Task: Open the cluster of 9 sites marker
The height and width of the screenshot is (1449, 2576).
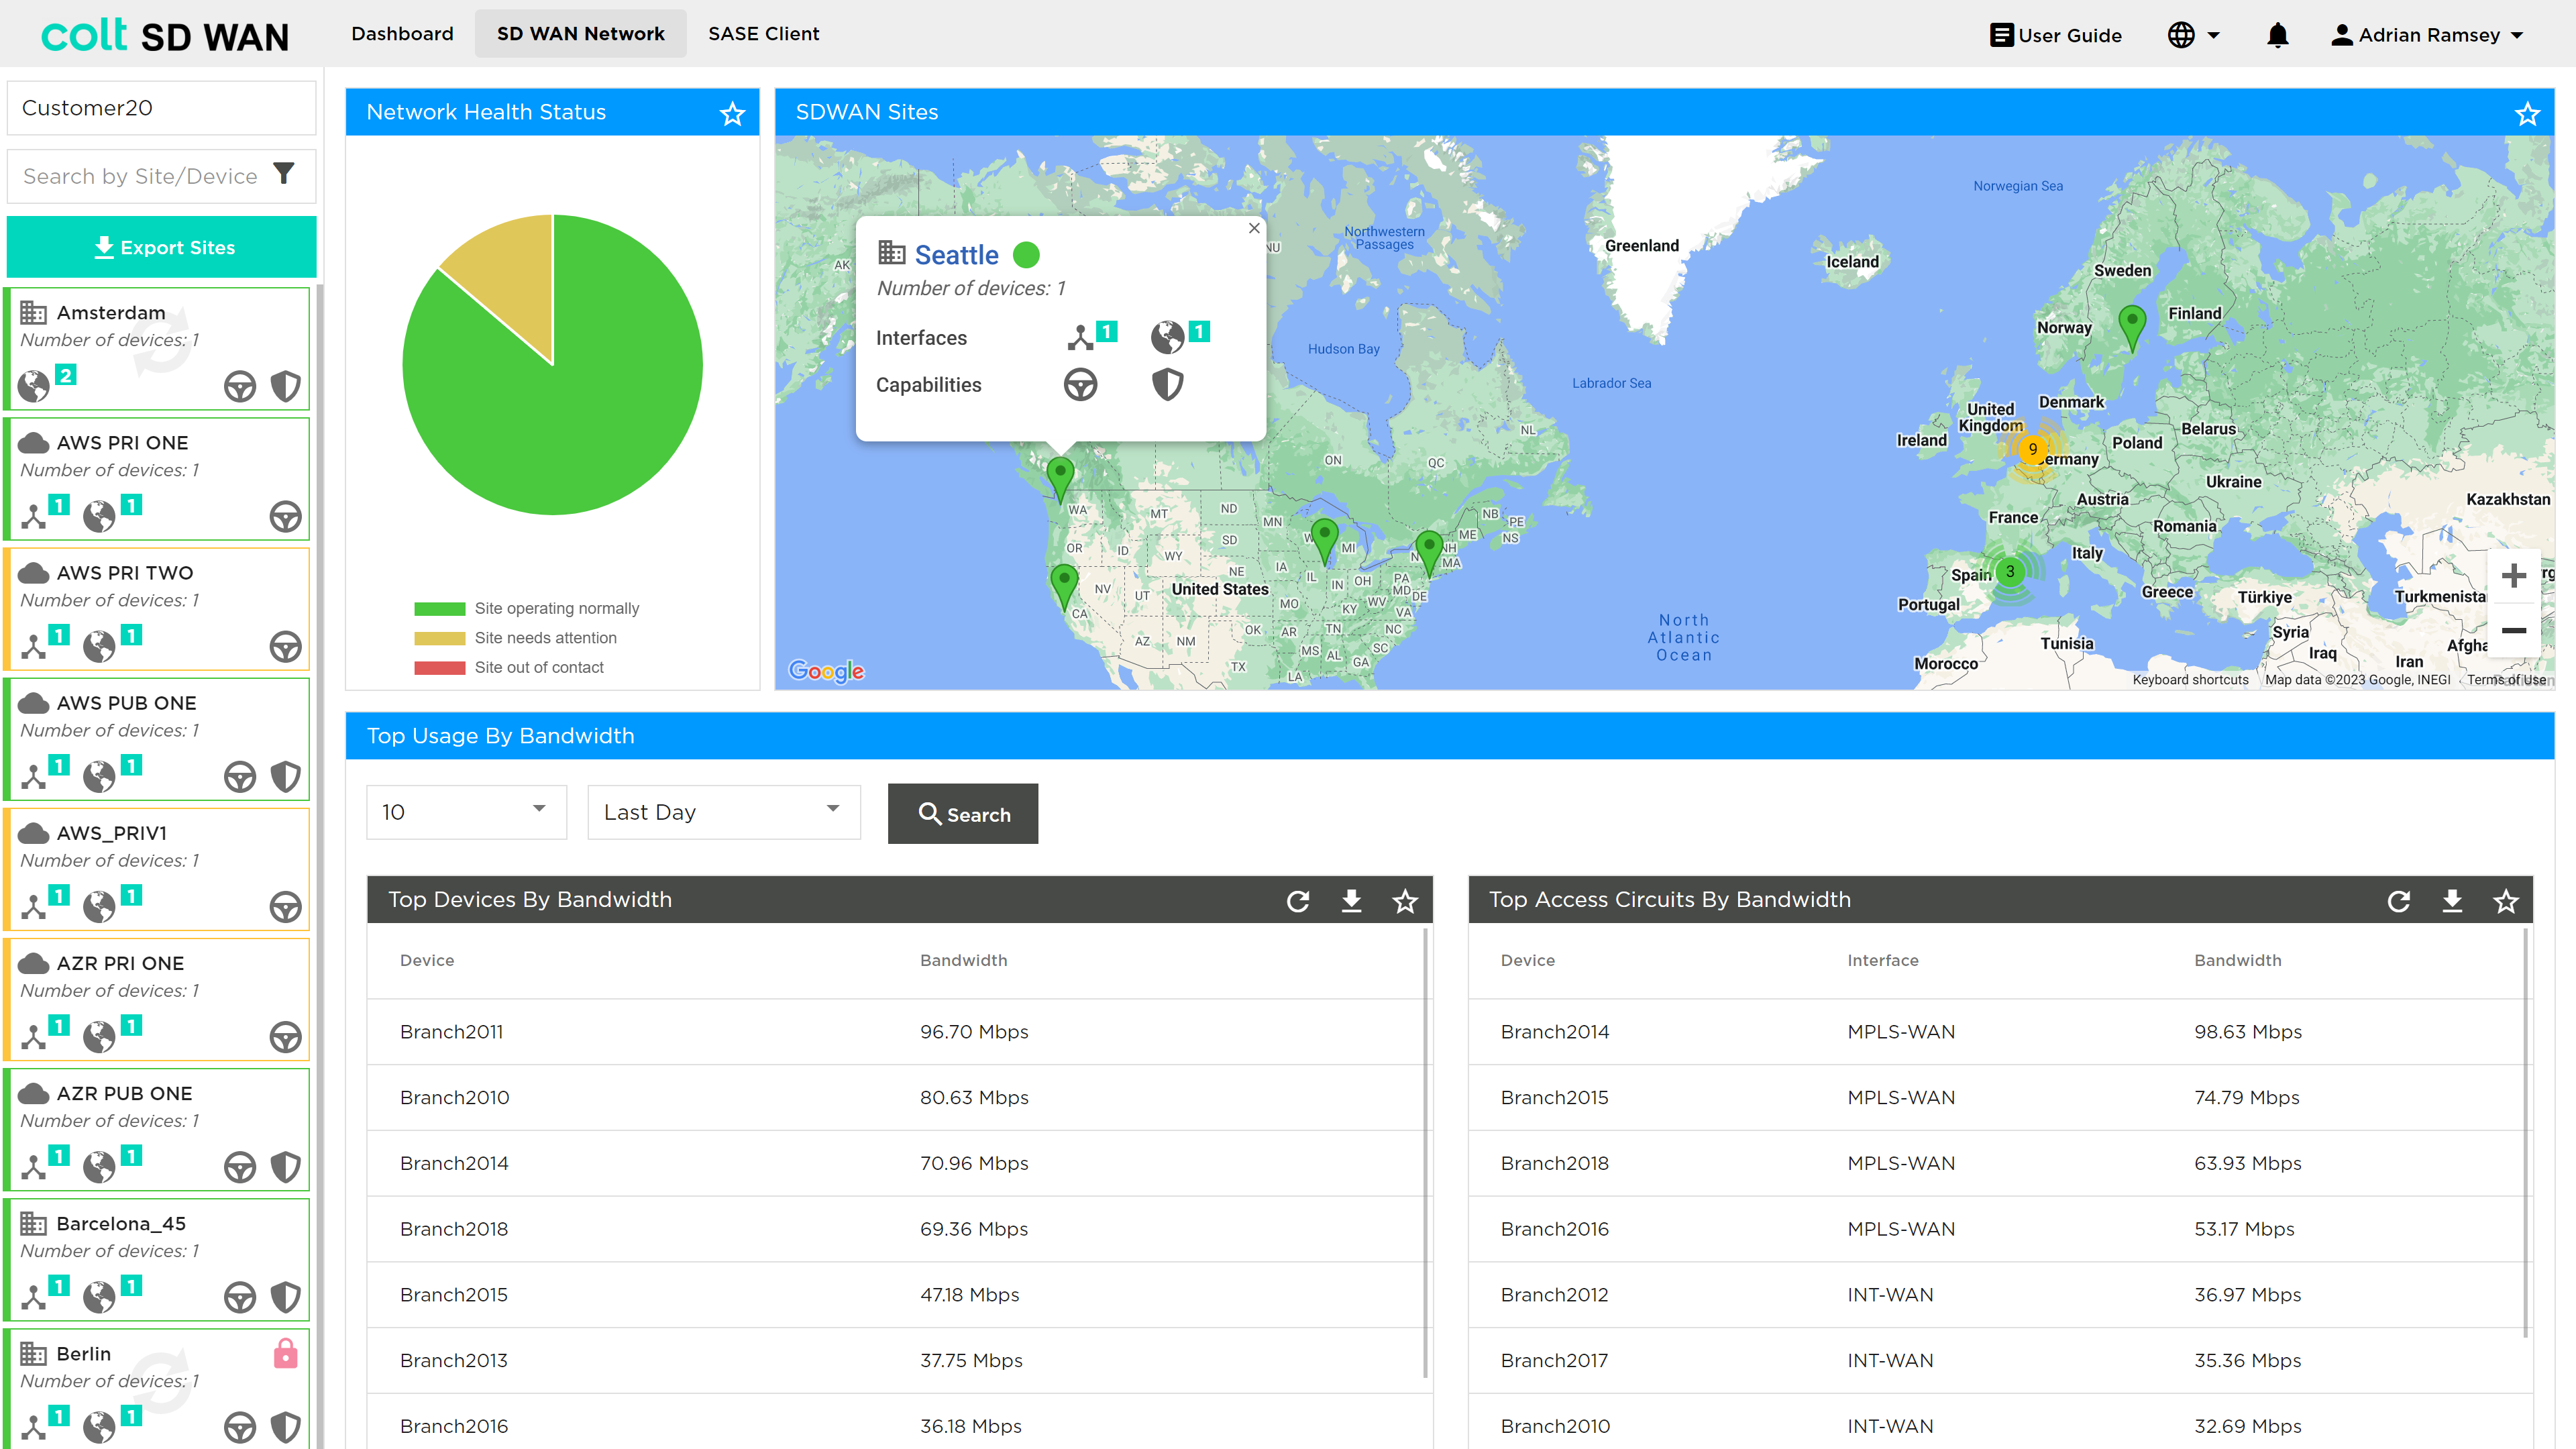Action: 2032,449
